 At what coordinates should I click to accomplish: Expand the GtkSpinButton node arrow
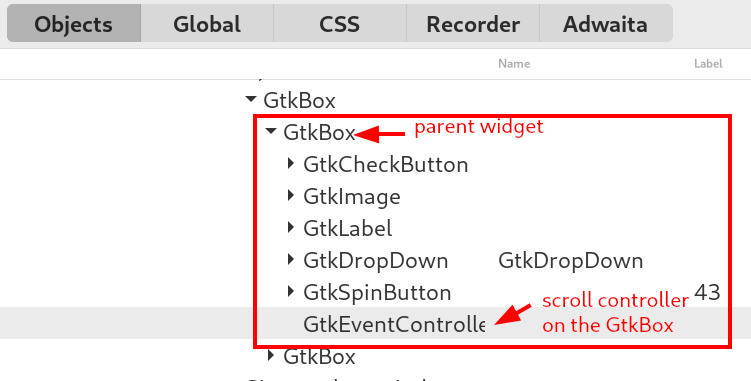(290, 291)
